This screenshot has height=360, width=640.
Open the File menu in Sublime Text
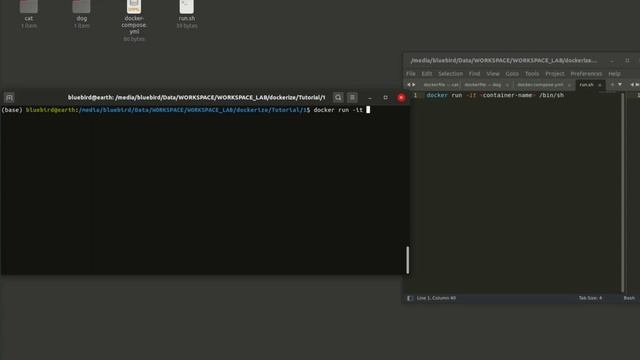point(411,74)
